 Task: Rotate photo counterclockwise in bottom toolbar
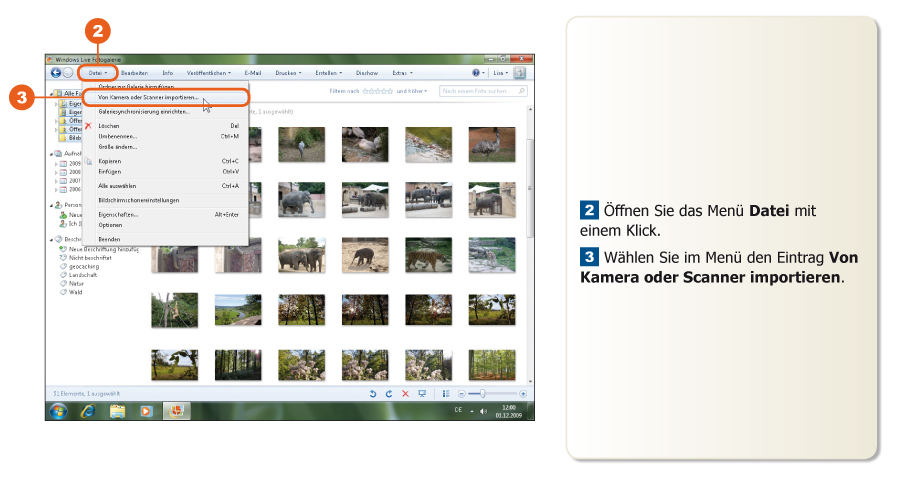[x=372, y=394]
